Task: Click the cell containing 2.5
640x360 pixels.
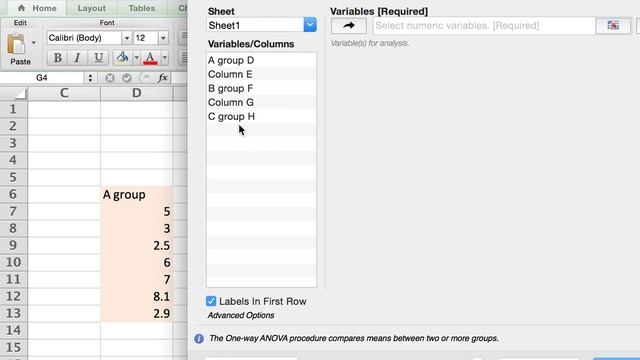Action: pos(136,245)
